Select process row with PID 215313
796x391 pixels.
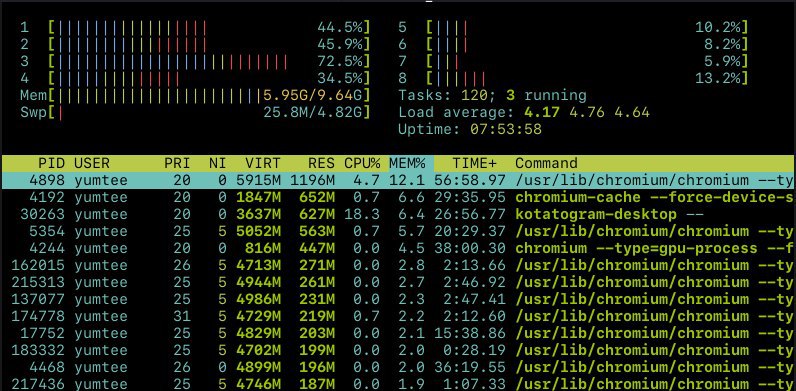[398, 282]
